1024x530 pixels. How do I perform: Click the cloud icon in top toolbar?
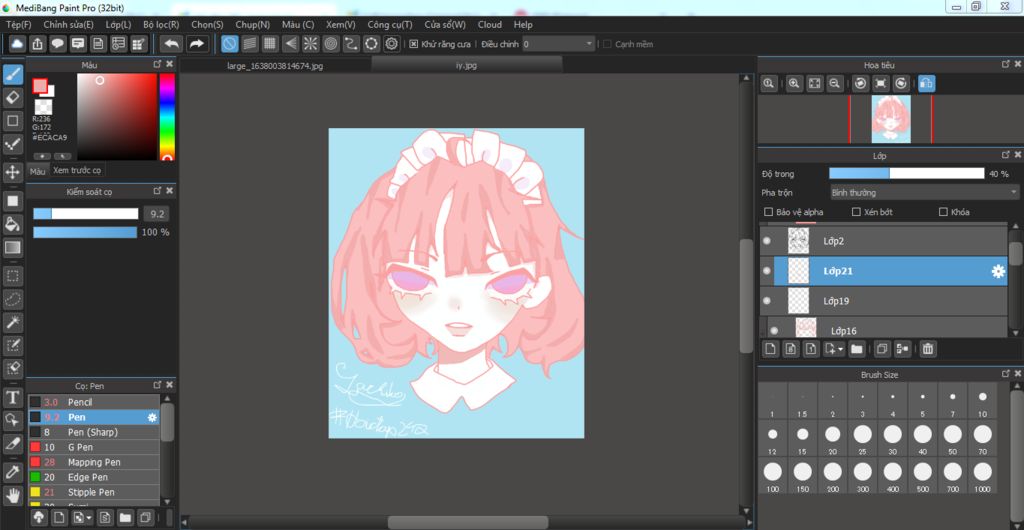tap(18, 44)
